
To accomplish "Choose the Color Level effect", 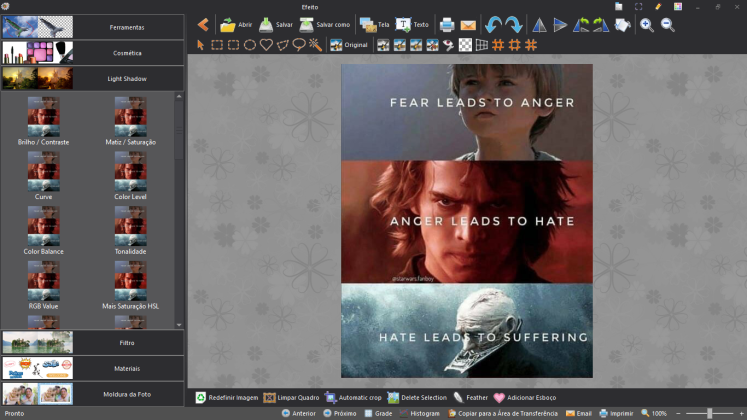I will [131, 176].
